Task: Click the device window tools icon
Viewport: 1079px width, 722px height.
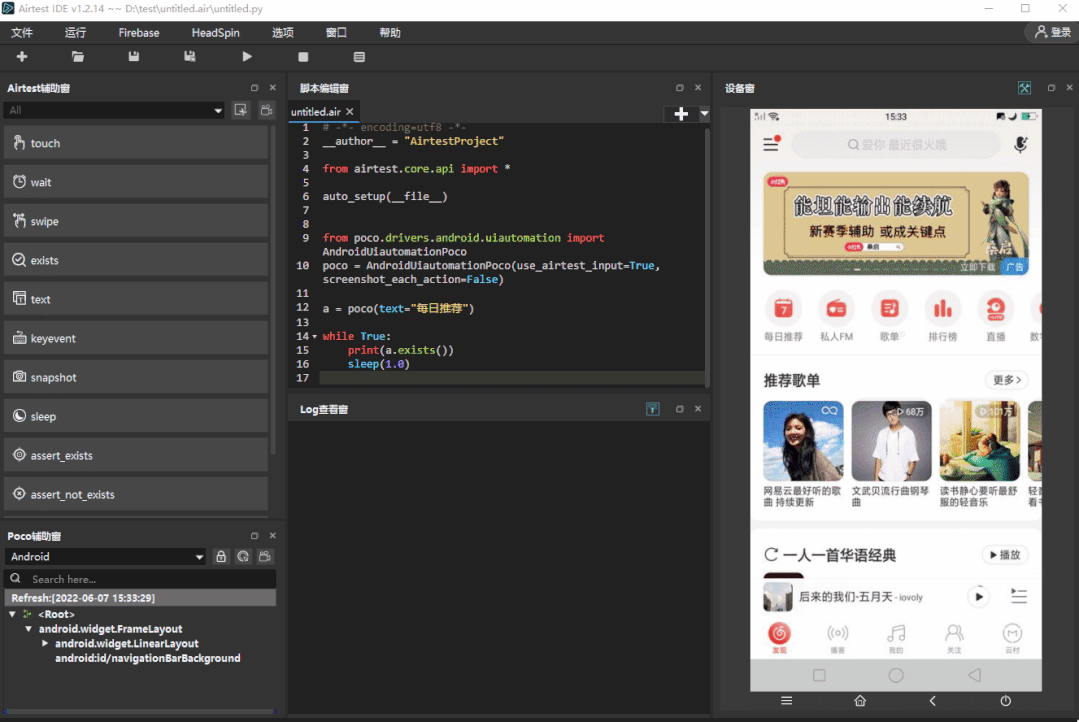Action: tap(1025, 87)
